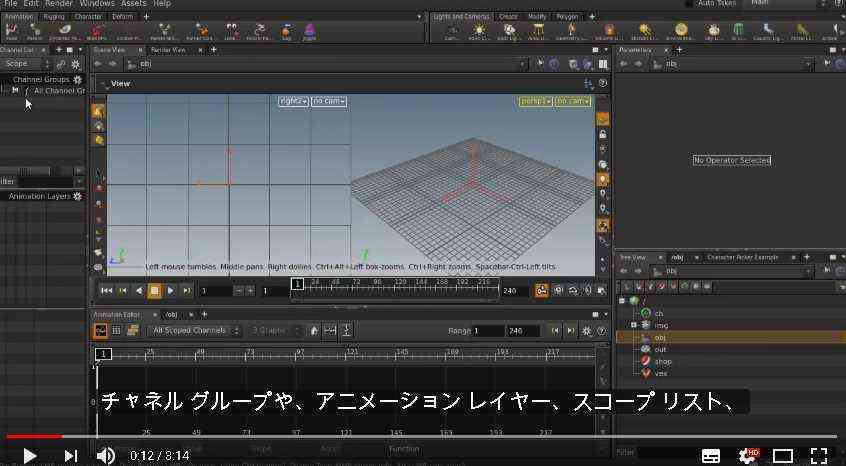Select the green Sky Light cylinder shelf icon

(737, 31)
